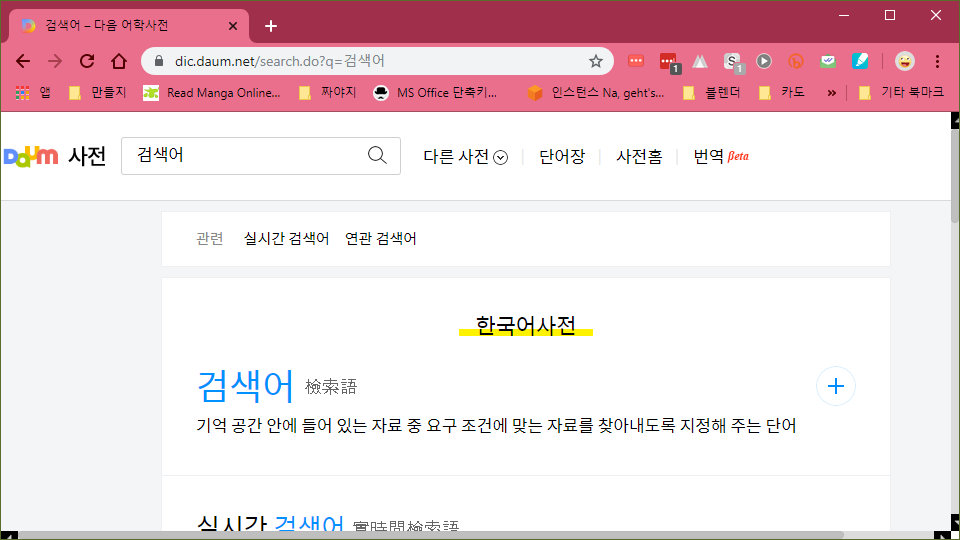Open the 검색어 headword link
Screen dimensions: 960x540
pos(245,385)
